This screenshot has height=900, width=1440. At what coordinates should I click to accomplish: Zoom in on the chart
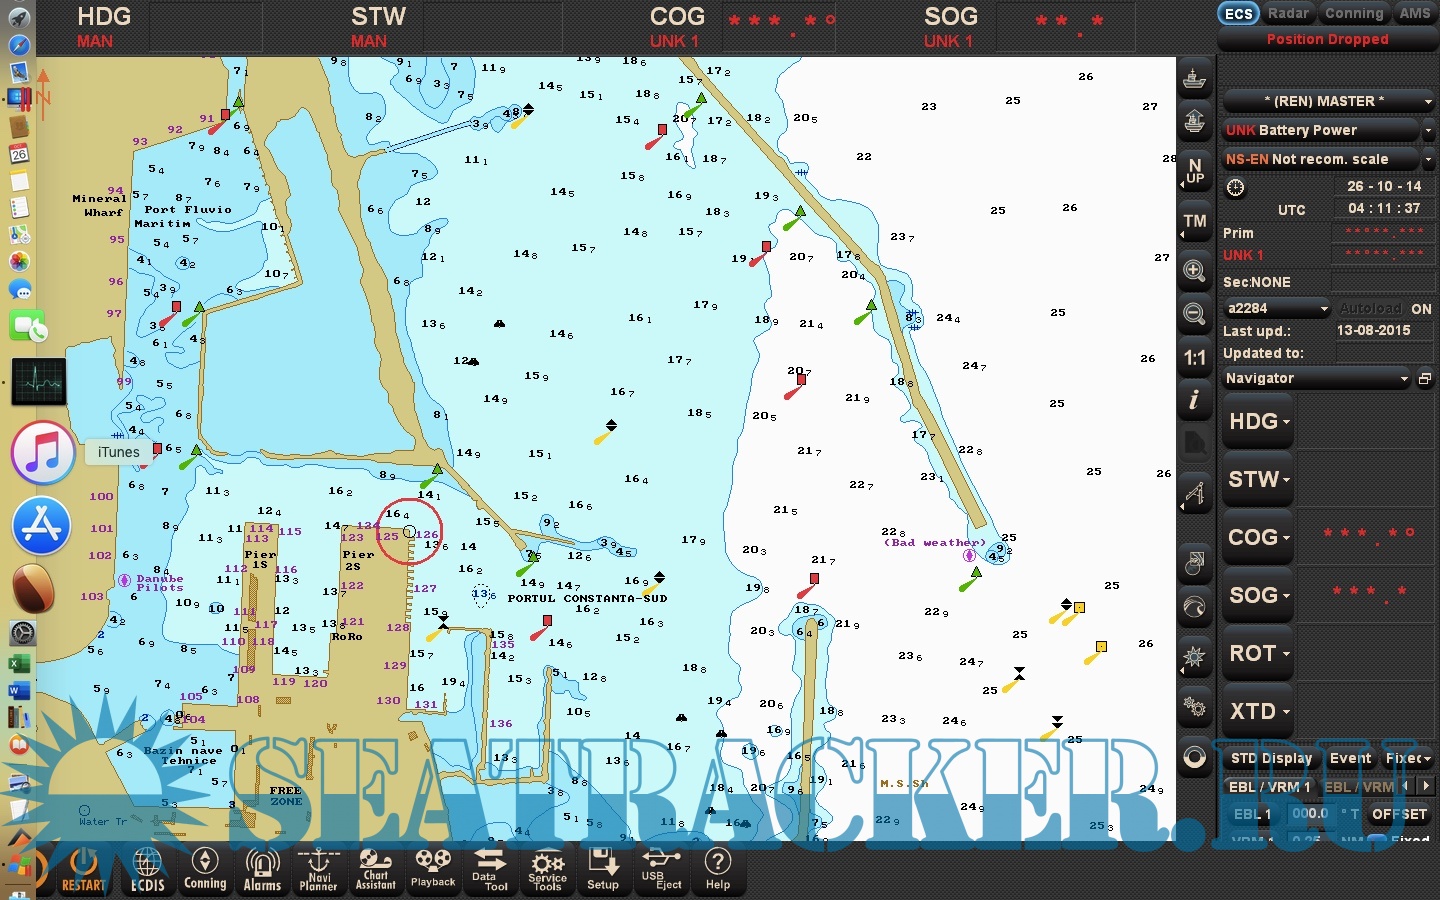[x=1194, y=270]
